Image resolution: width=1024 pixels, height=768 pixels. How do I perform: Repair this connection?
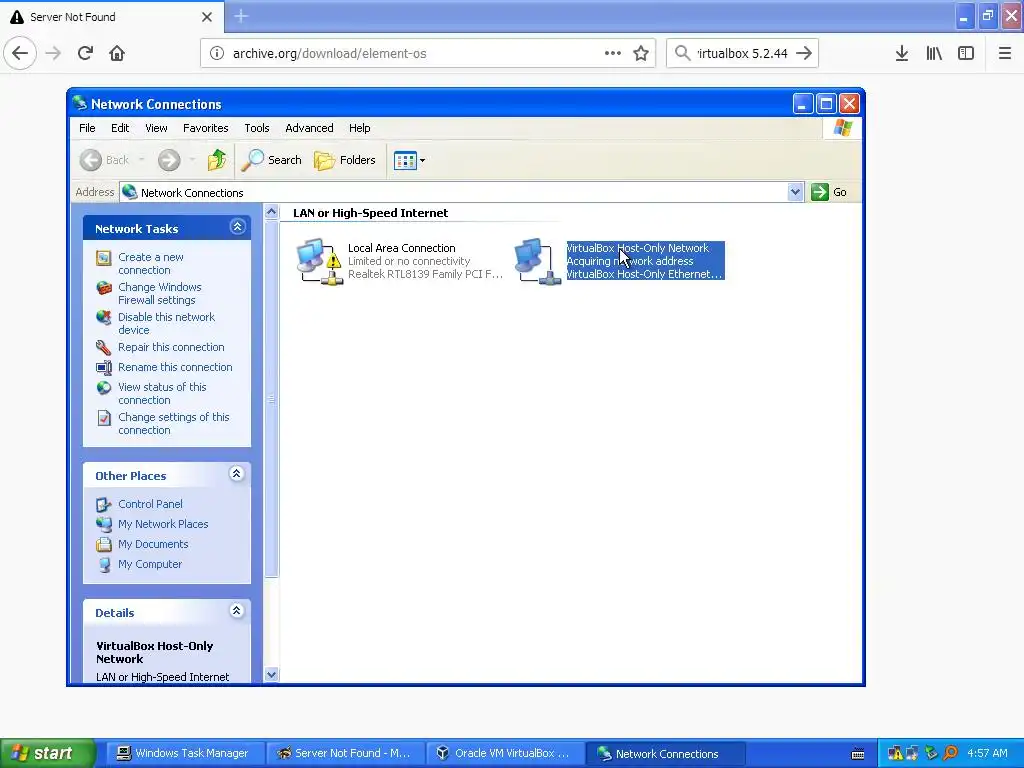click(171, 347)
